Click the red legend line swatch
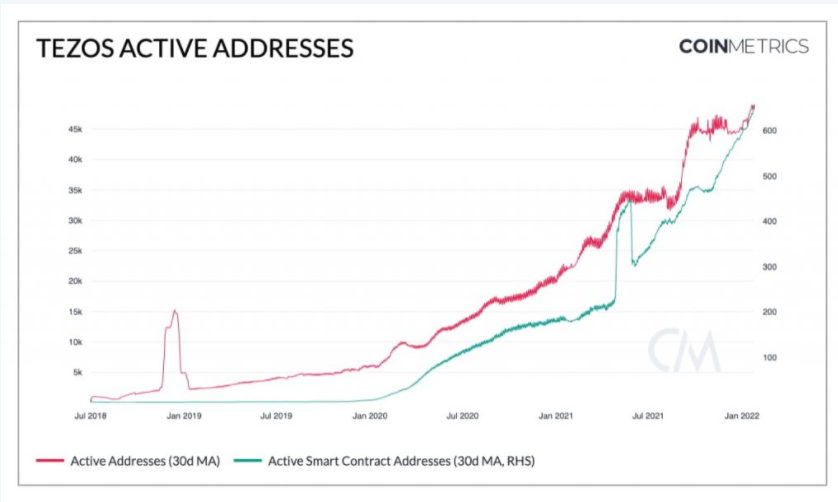838x502 pixels. [x=50, y=460]
